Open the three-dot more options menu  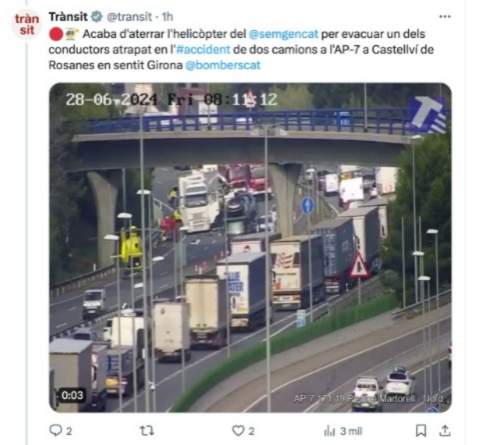coord(445,16)
